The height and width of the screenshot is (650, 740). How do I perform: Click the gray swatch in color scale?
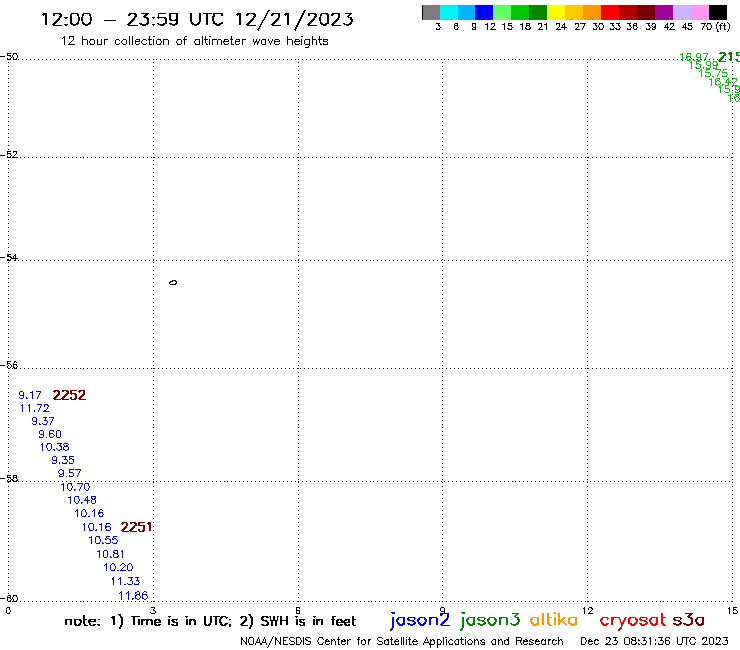point(431,12)
